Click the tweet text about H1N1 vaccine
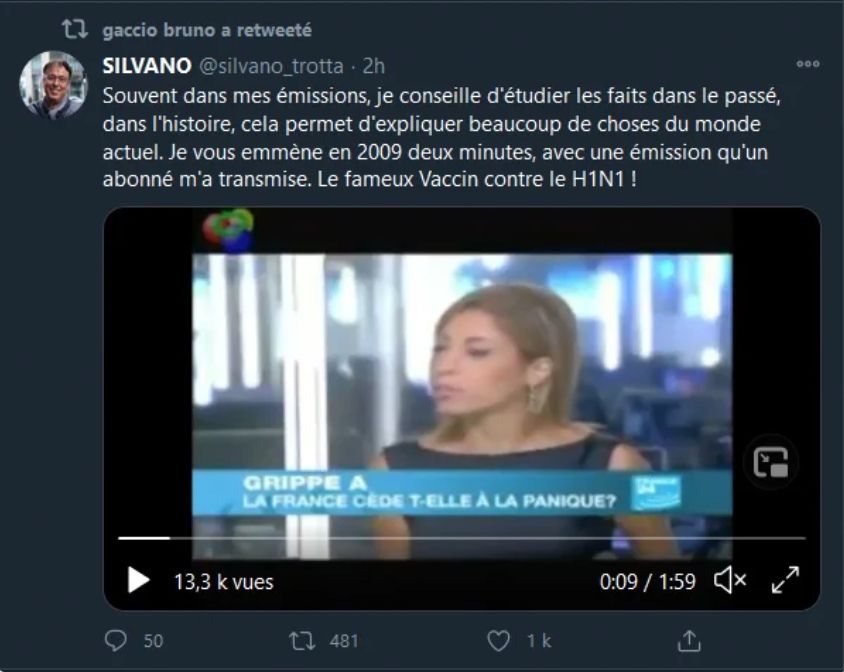Image resolution: width=844 pixels, height=672 pixels. coord(440,137)
